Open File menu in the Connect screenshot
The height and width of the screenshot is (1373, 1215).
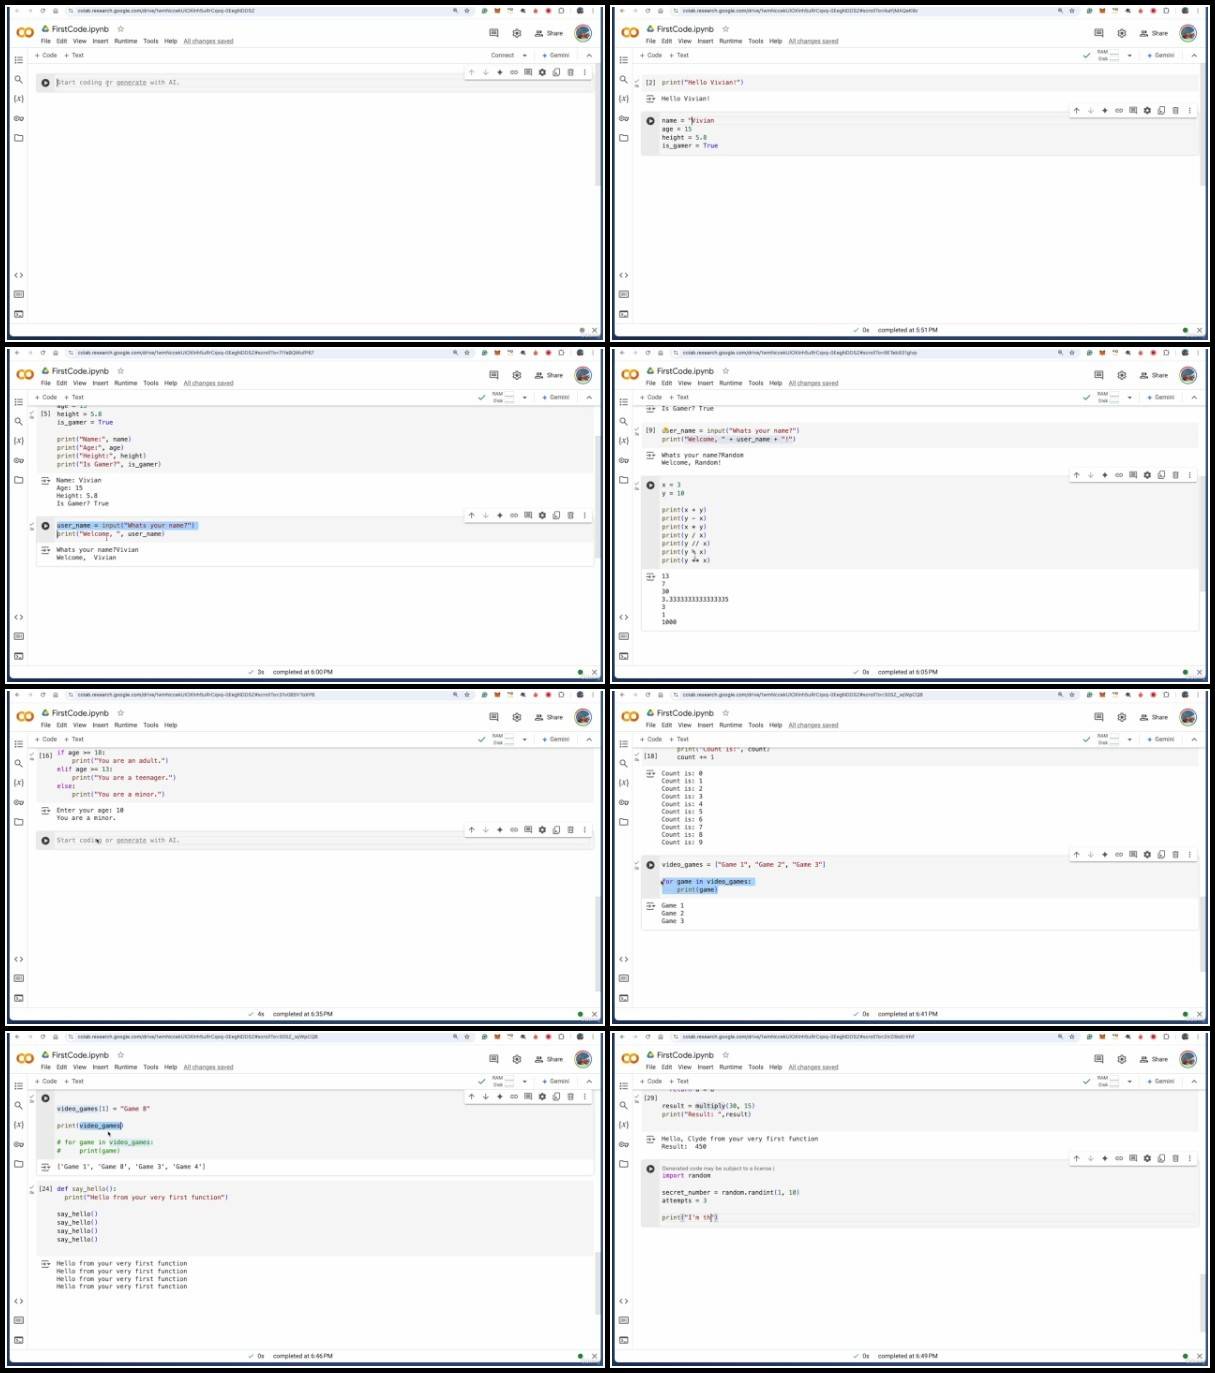click(x=45, y=41)
